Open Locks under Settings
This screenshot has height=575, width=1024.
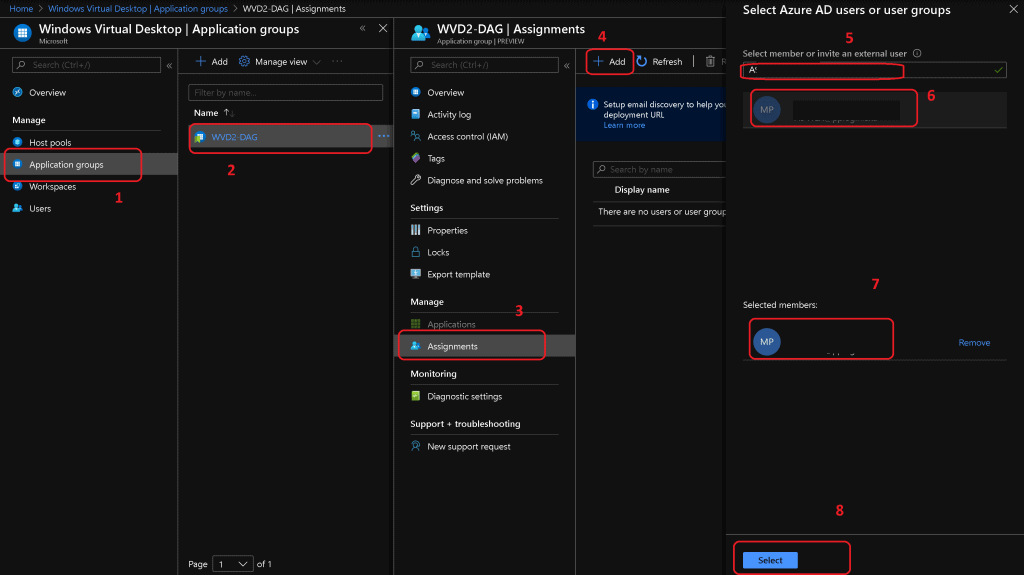(438, 253)
